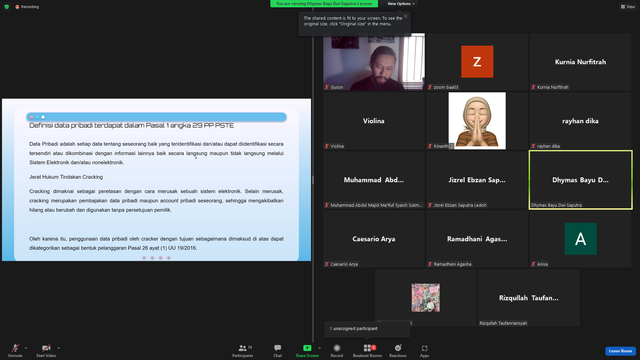Click the slide title 'Definisi data pribadi'
Viewport: 640px width, 360px height.
coord(131,125)
